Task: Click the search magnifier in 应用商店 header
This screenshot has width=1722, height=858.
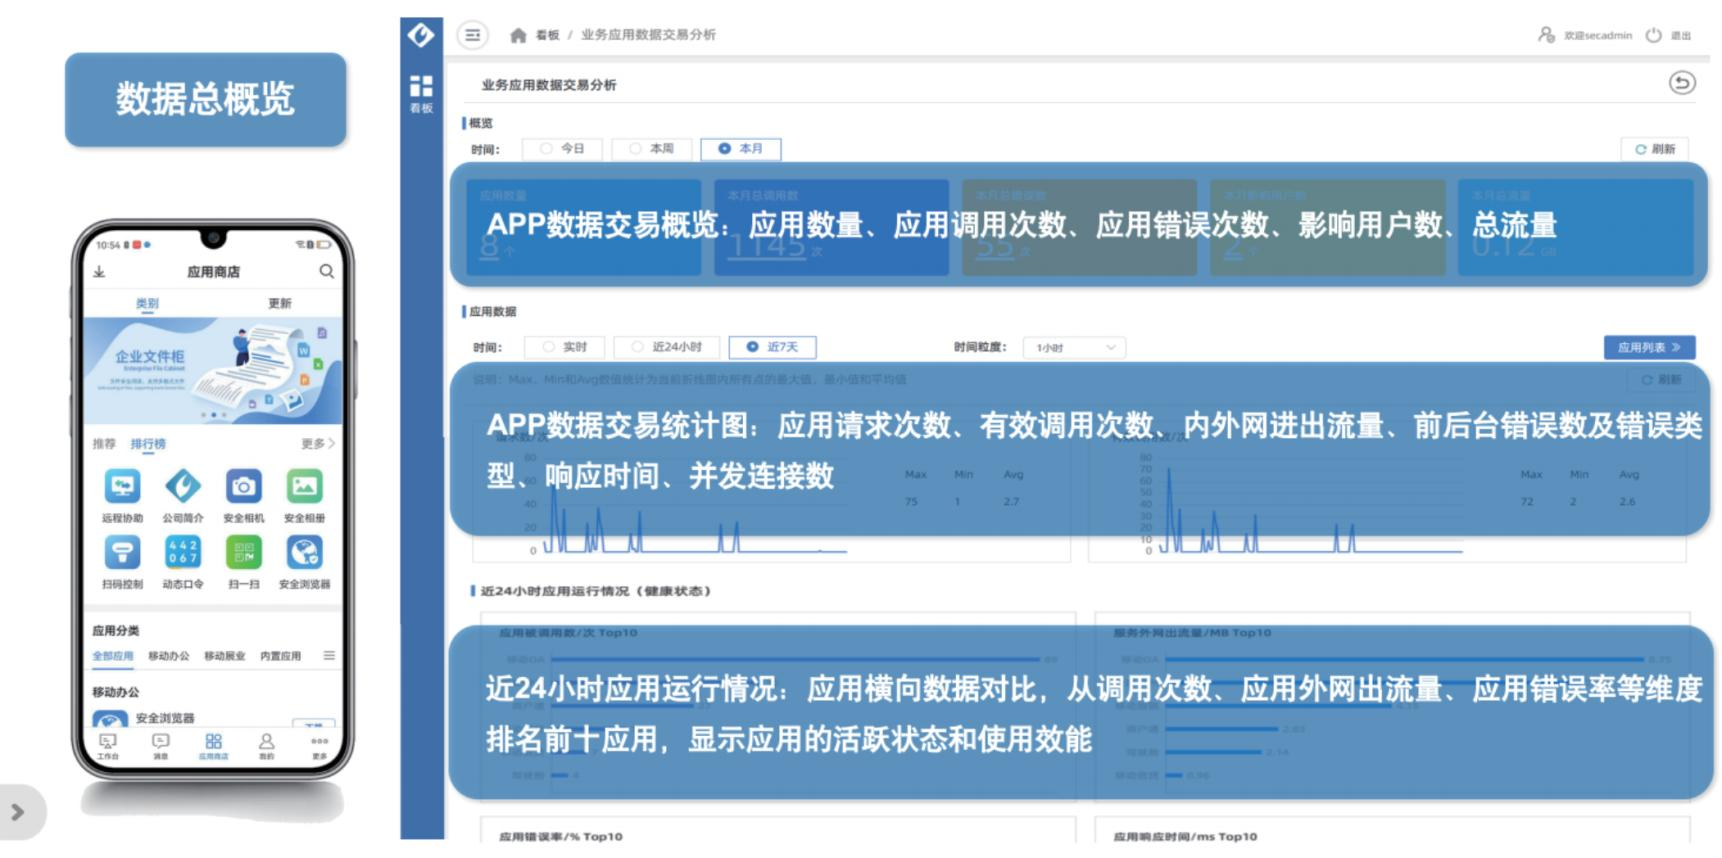Action: 326,271
